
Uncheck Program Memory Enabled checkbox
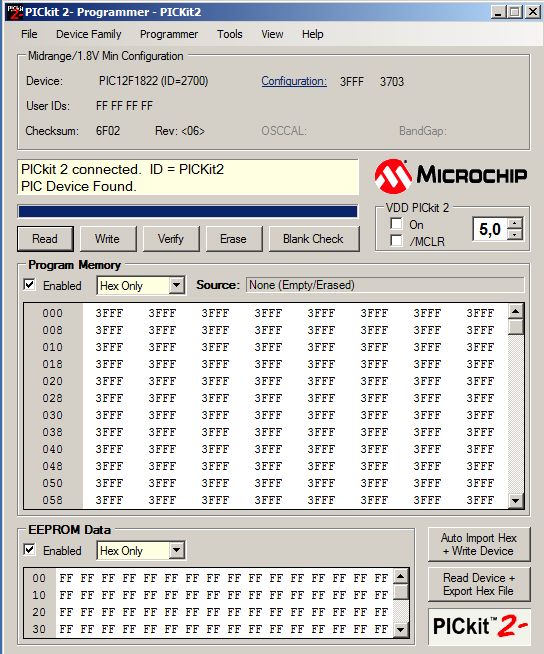29,285
